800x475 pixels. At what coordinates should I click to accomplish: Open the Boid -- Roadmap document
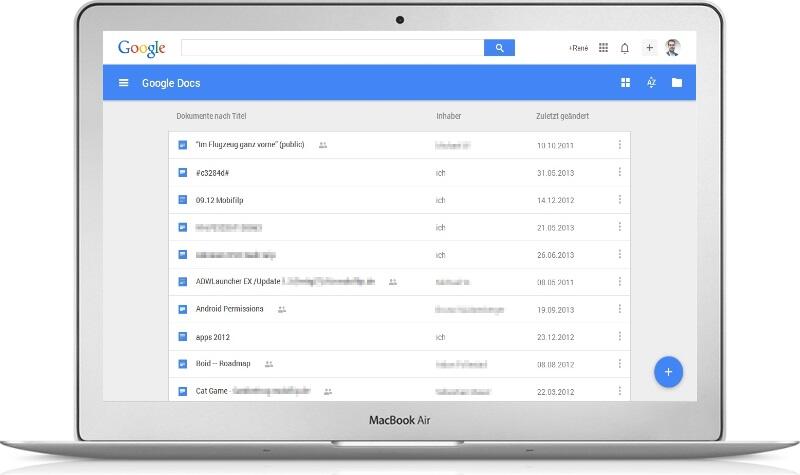[223, 363]
